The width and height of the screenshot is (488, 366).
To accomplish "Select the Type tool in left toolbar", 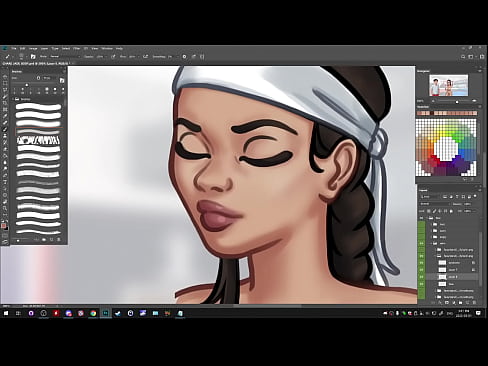I will (5, 182).
